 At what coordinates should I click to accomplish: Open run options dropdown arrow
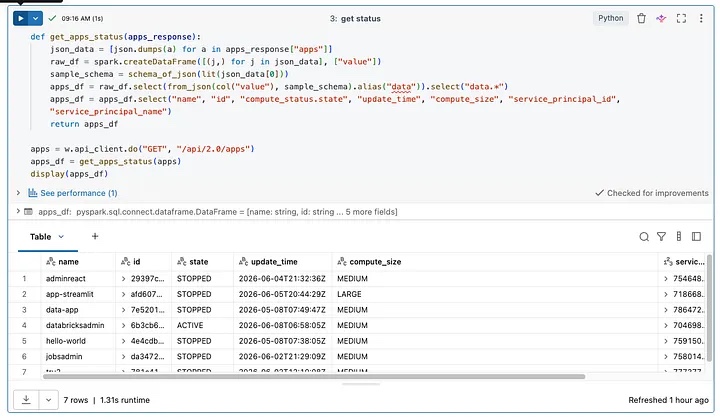(35, 18)
